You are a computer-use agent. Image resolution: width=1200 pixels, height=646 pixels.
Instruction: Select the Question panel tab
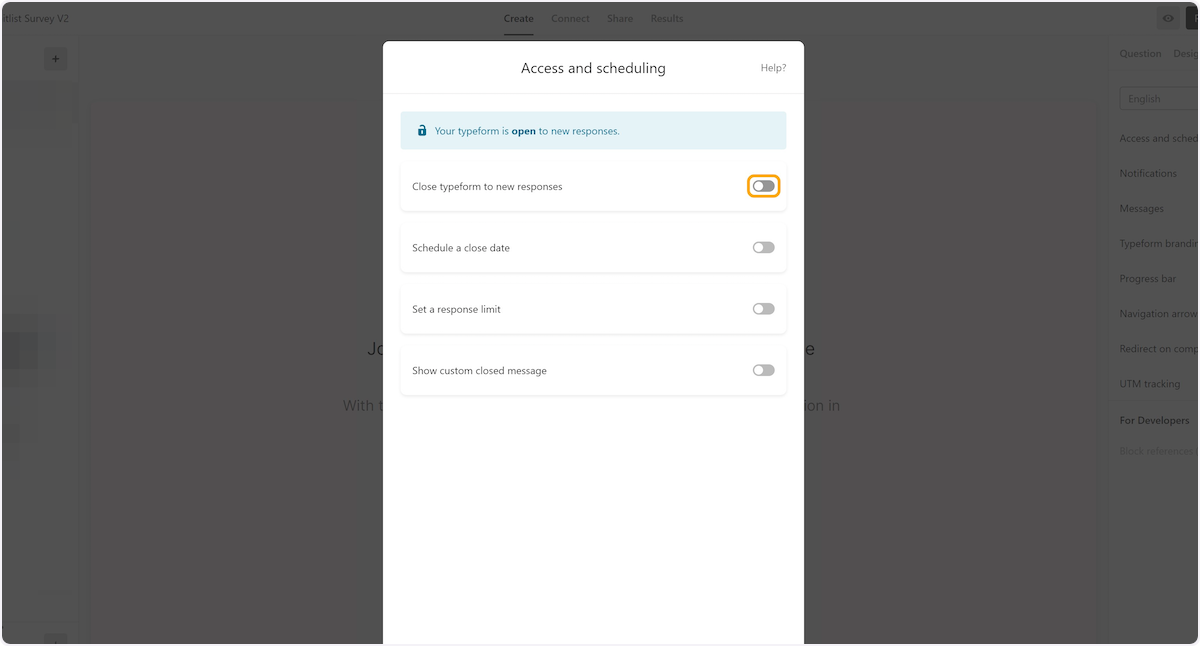1140,54
